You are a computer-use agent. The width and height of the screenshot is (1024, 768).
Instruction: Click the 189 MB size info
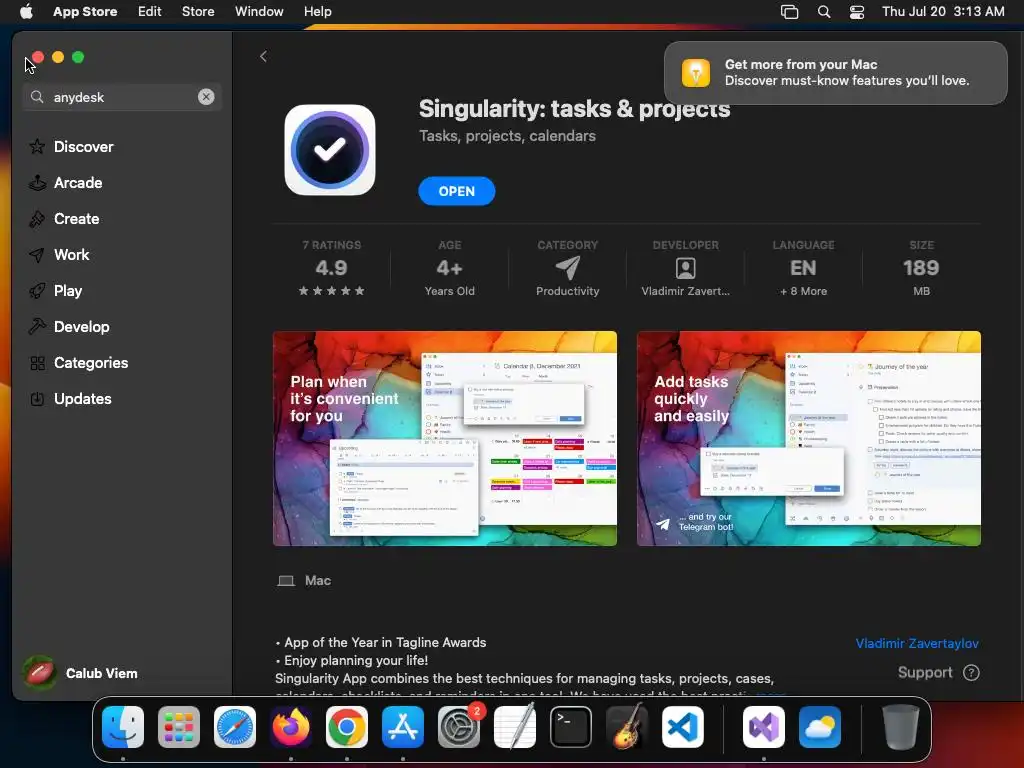pos(921,268)
